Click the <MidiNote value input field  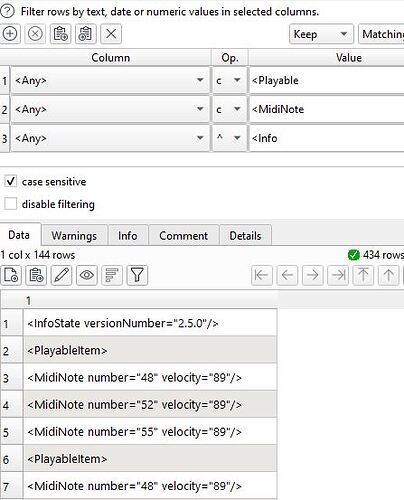(327, 109)
